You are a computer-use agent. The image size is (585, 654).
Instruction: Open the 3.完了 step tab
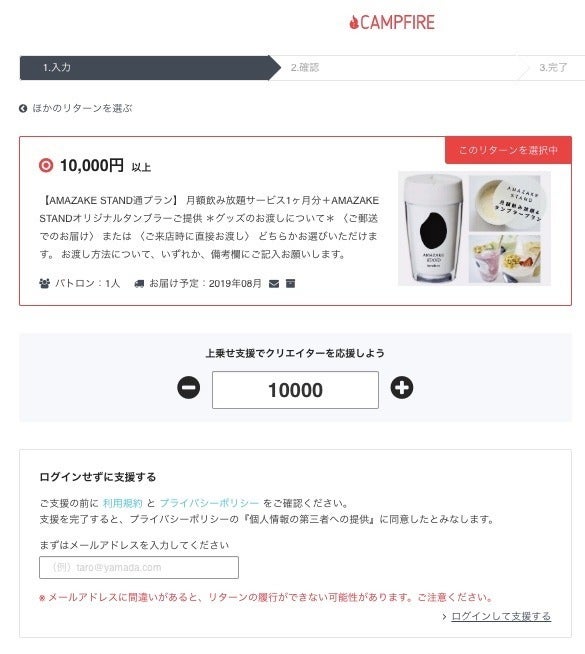click(552, 68)
